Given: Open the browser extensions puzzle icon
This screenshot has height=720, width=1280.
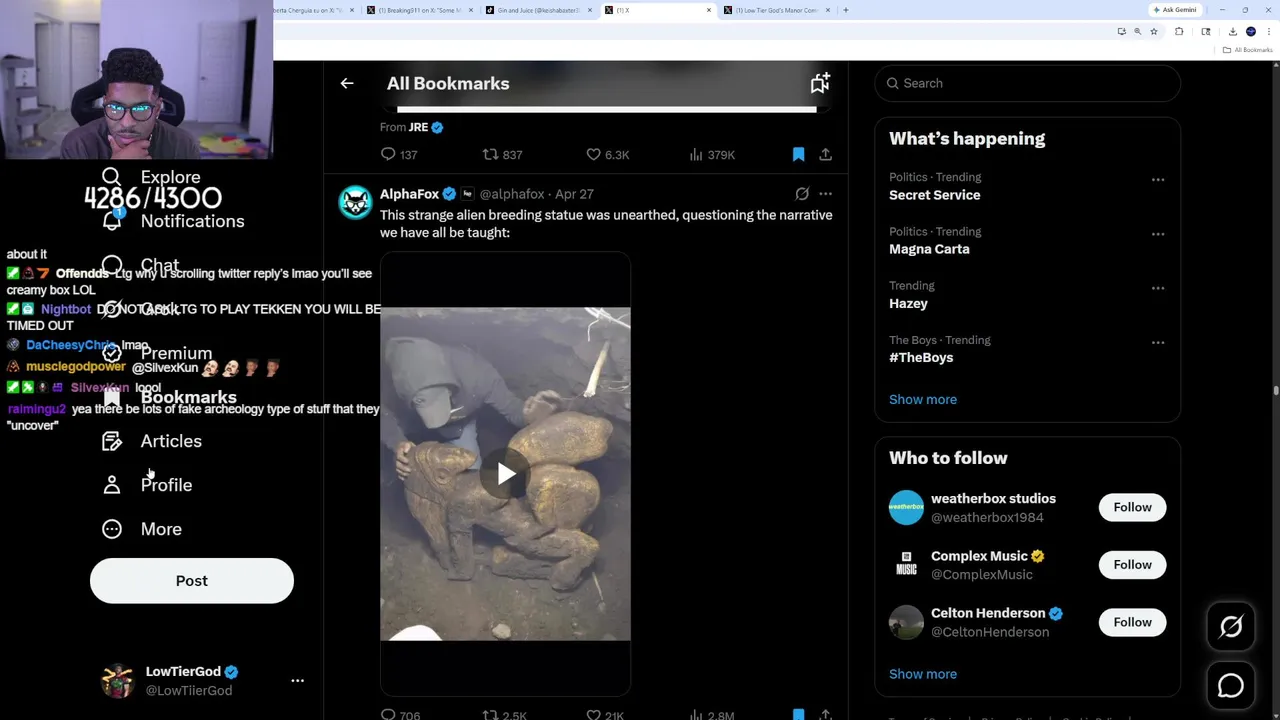Looking at the screenshot, I should (x=1179, y=32).
